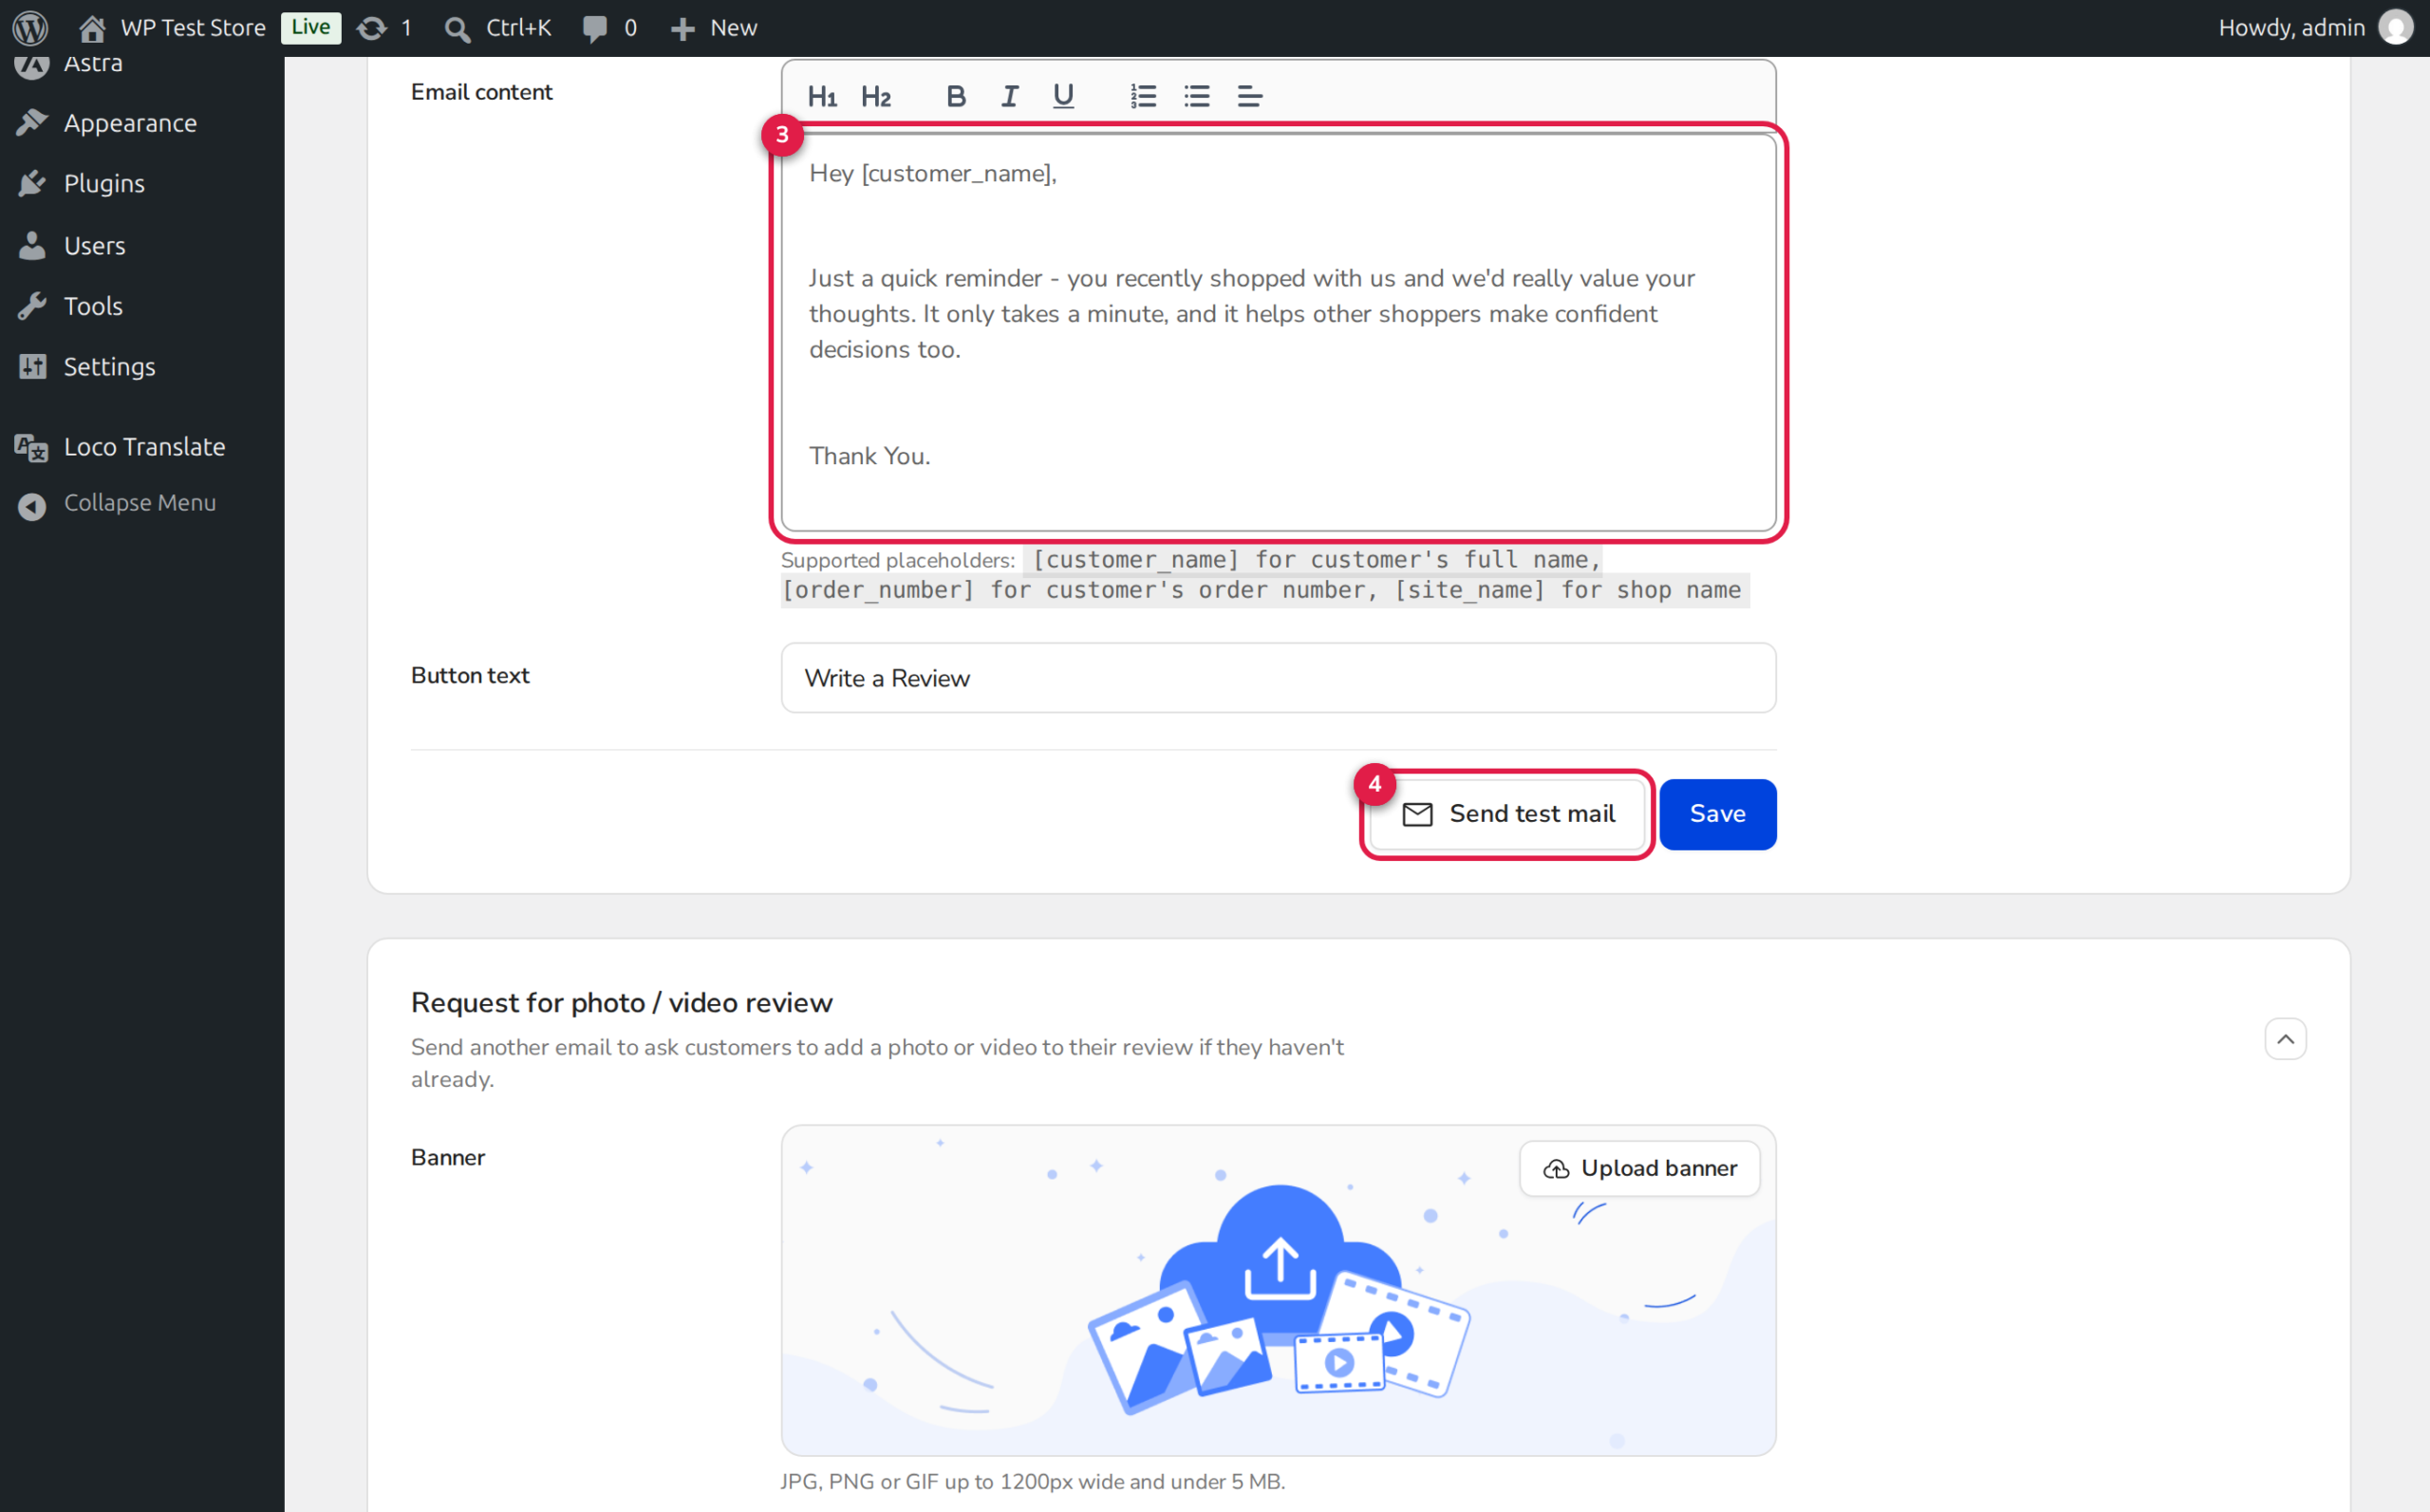Click into the email content text area

click(x=1278, y=332)
